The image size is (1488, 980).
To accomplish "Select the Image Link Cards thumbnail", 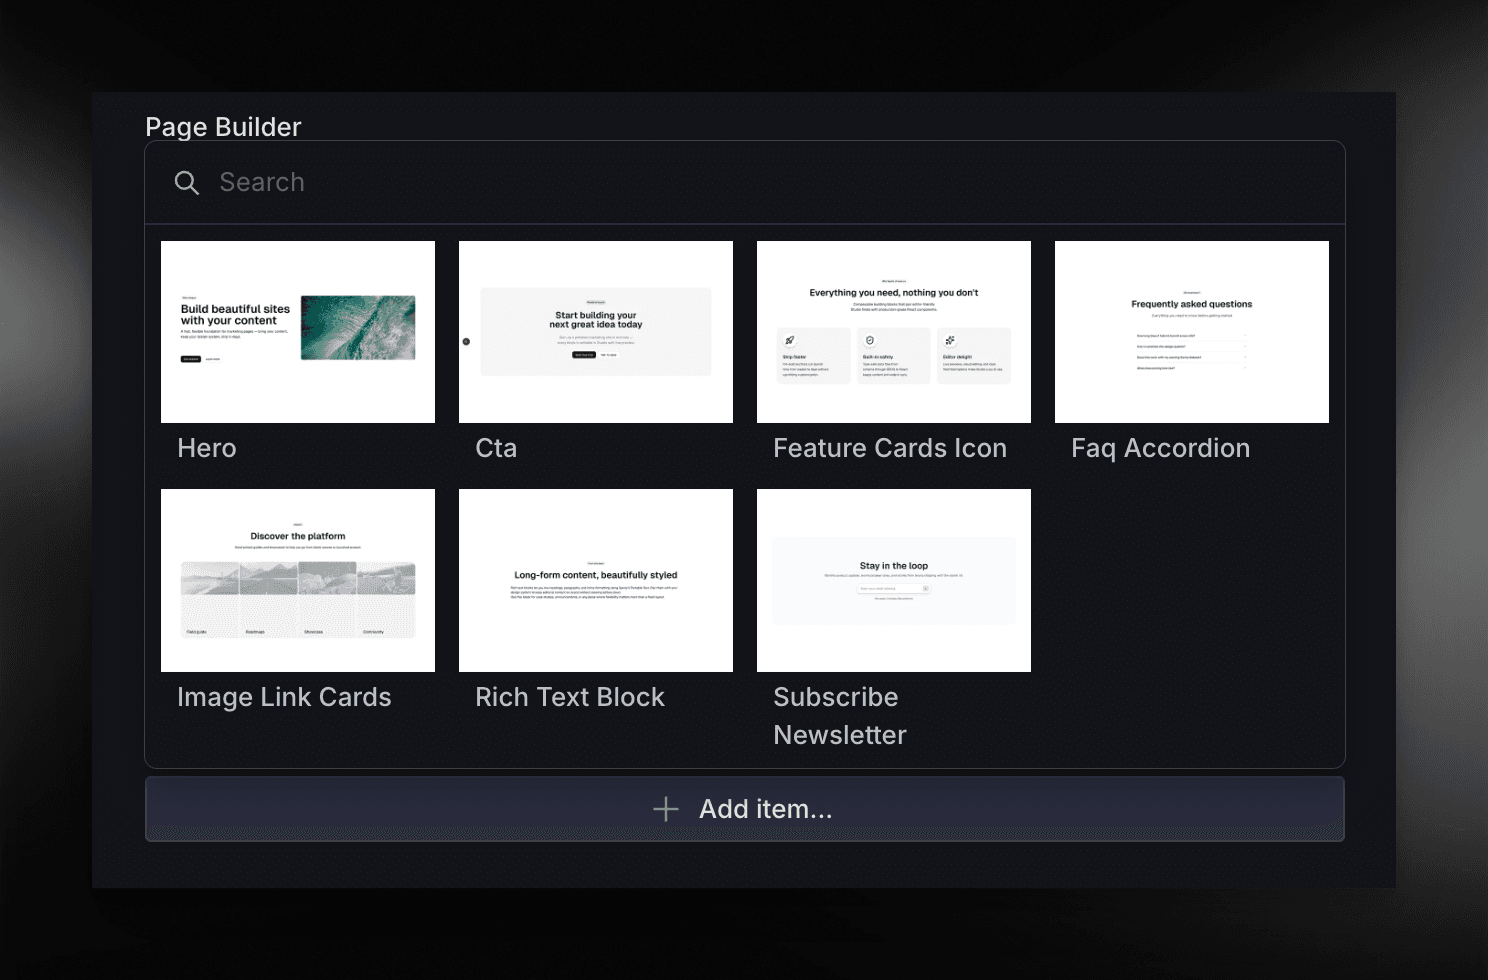I will coord(298,580).
